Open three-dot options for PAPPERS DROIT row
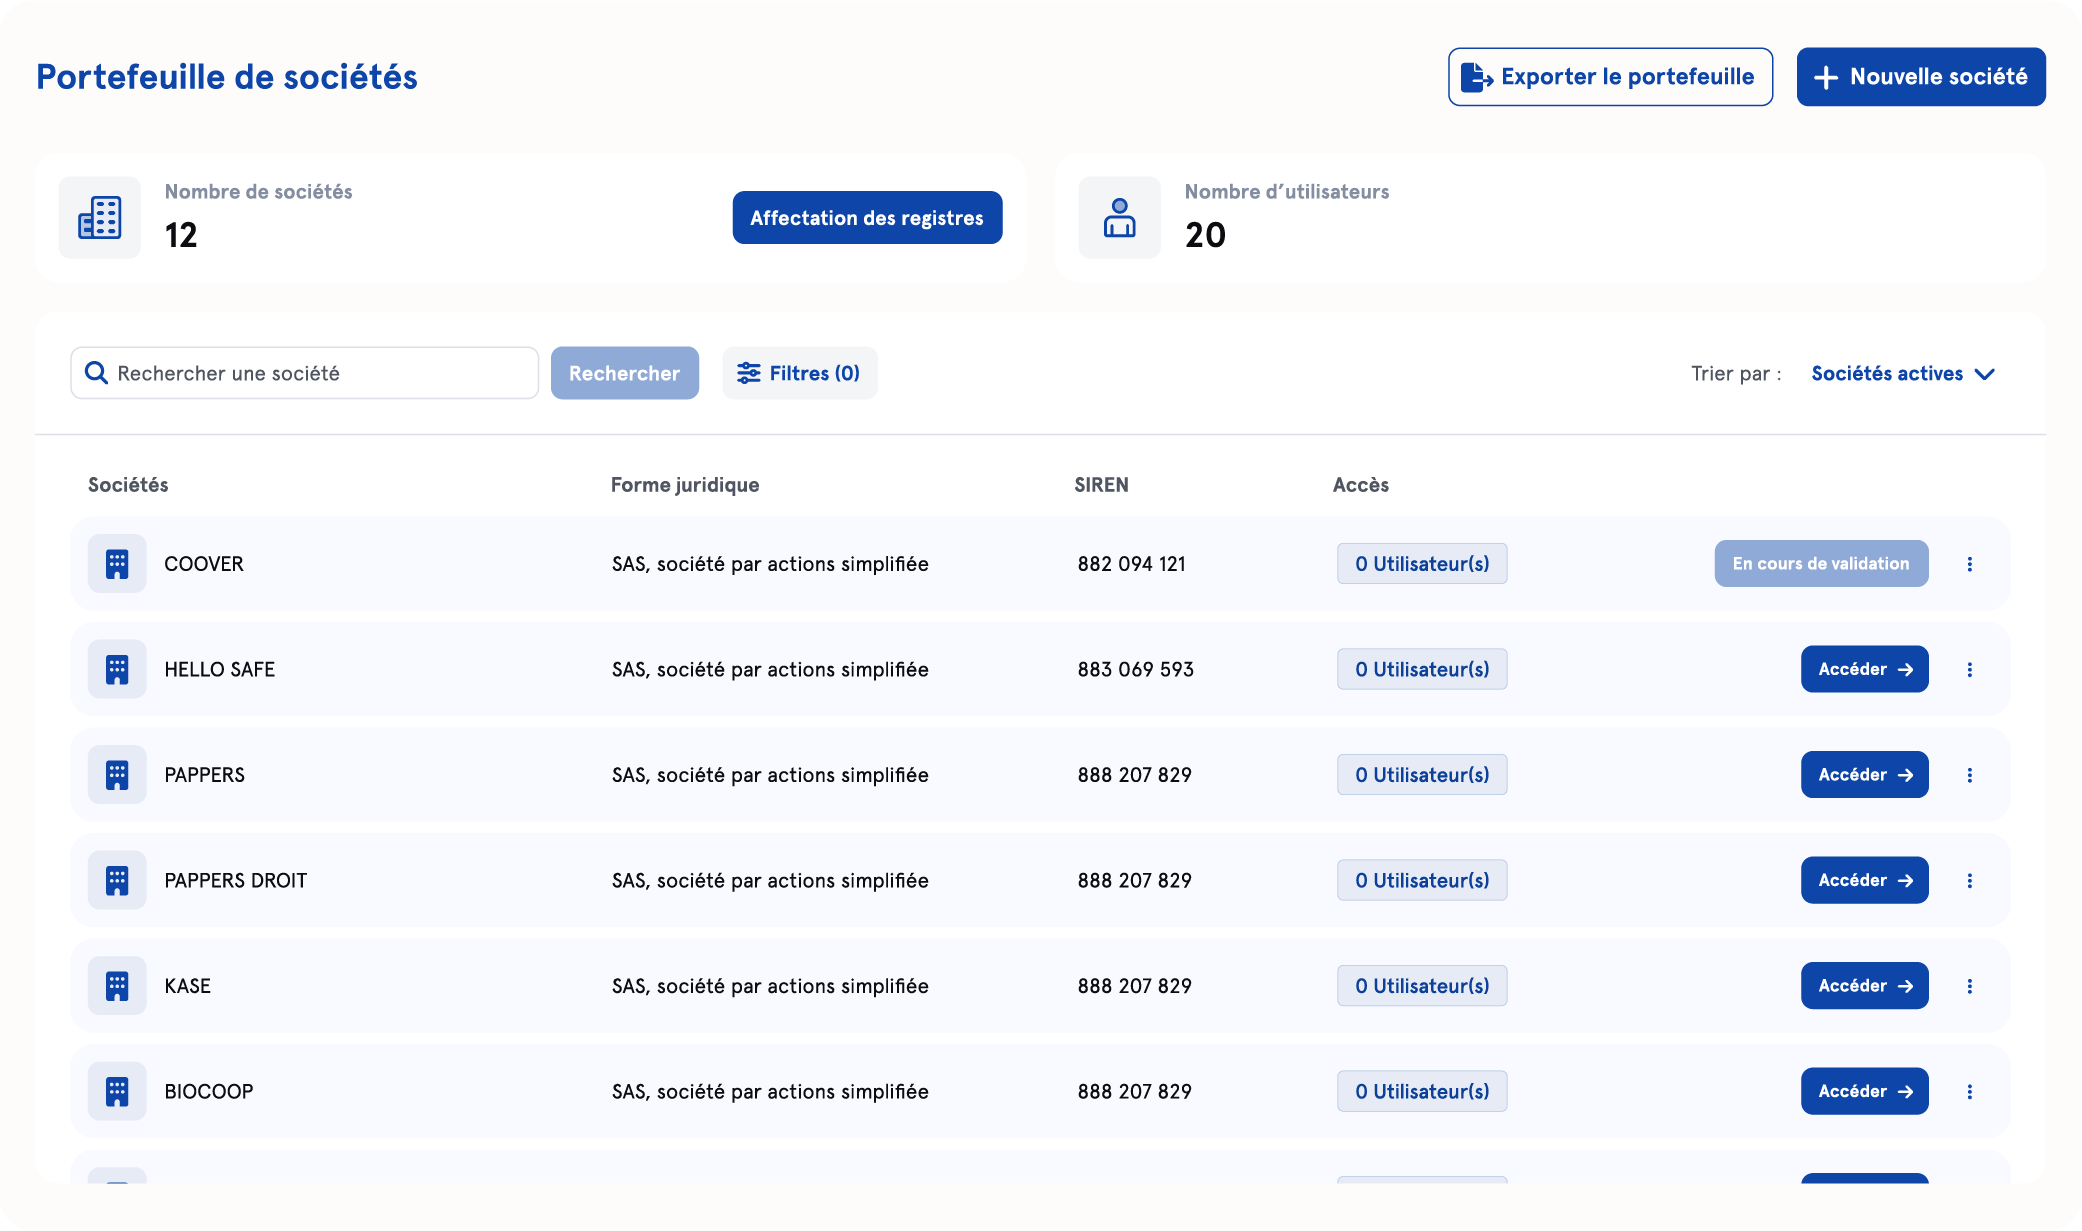Image resolution: width=2082 pixels, height=1231 pixels. [1969, 881]
